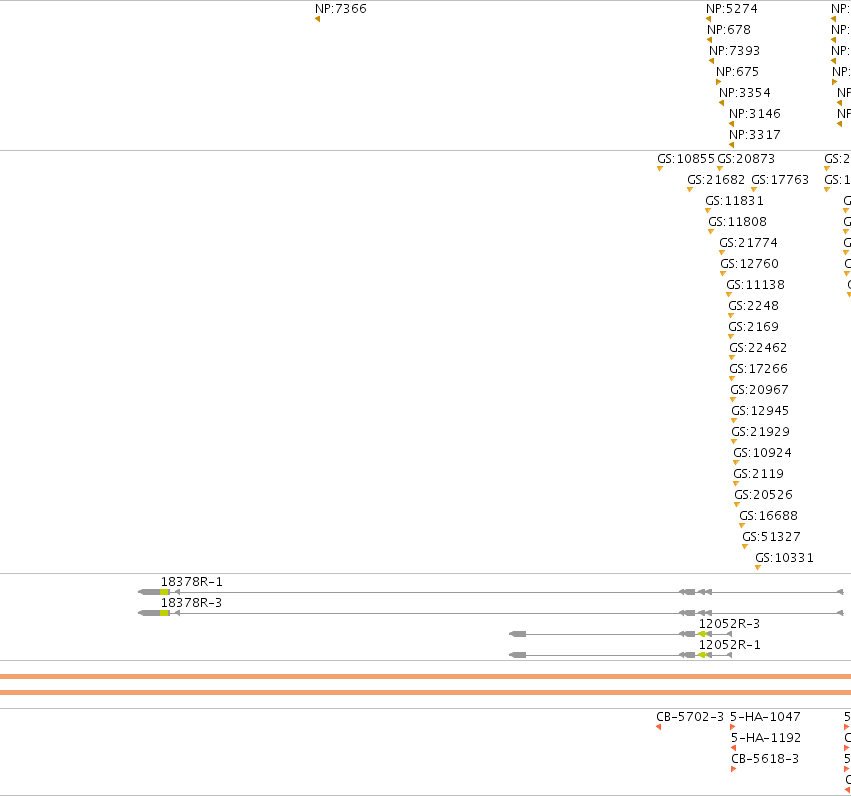Click the yellow-green coding segment of 12052R-3

coord(702,634)
